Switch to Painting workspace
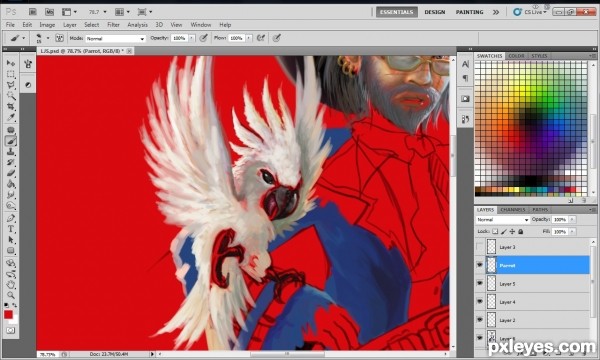The width and height of the screenshot is (600, 360). (469, 12)
